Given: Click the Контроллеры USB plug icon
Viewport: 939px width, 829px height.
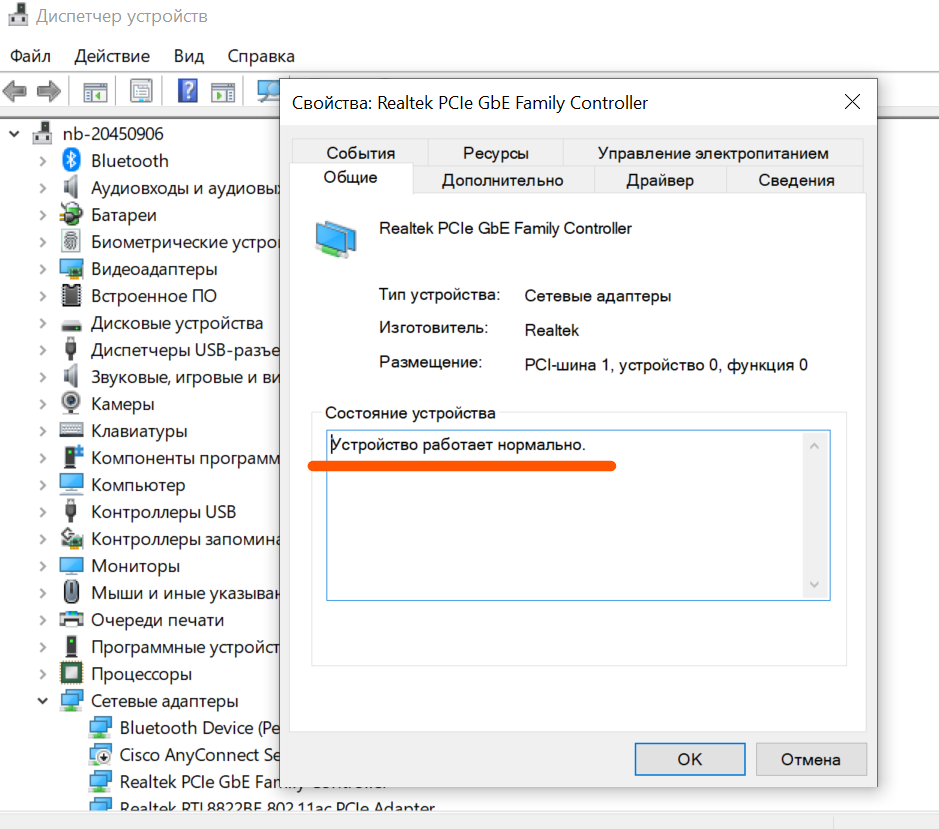Looking at the screenshot, I should [x=71, y=511].
